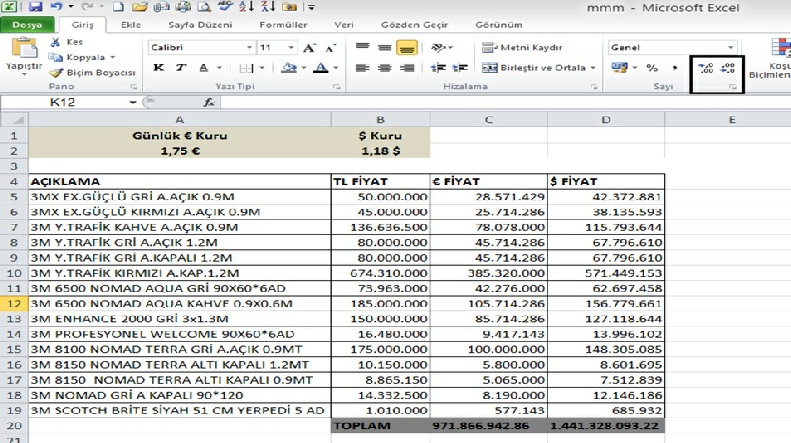The height and width of the screenshot is (443, 791).
Task: Open the Görünüm tab
Action: (x=498, y=24)
